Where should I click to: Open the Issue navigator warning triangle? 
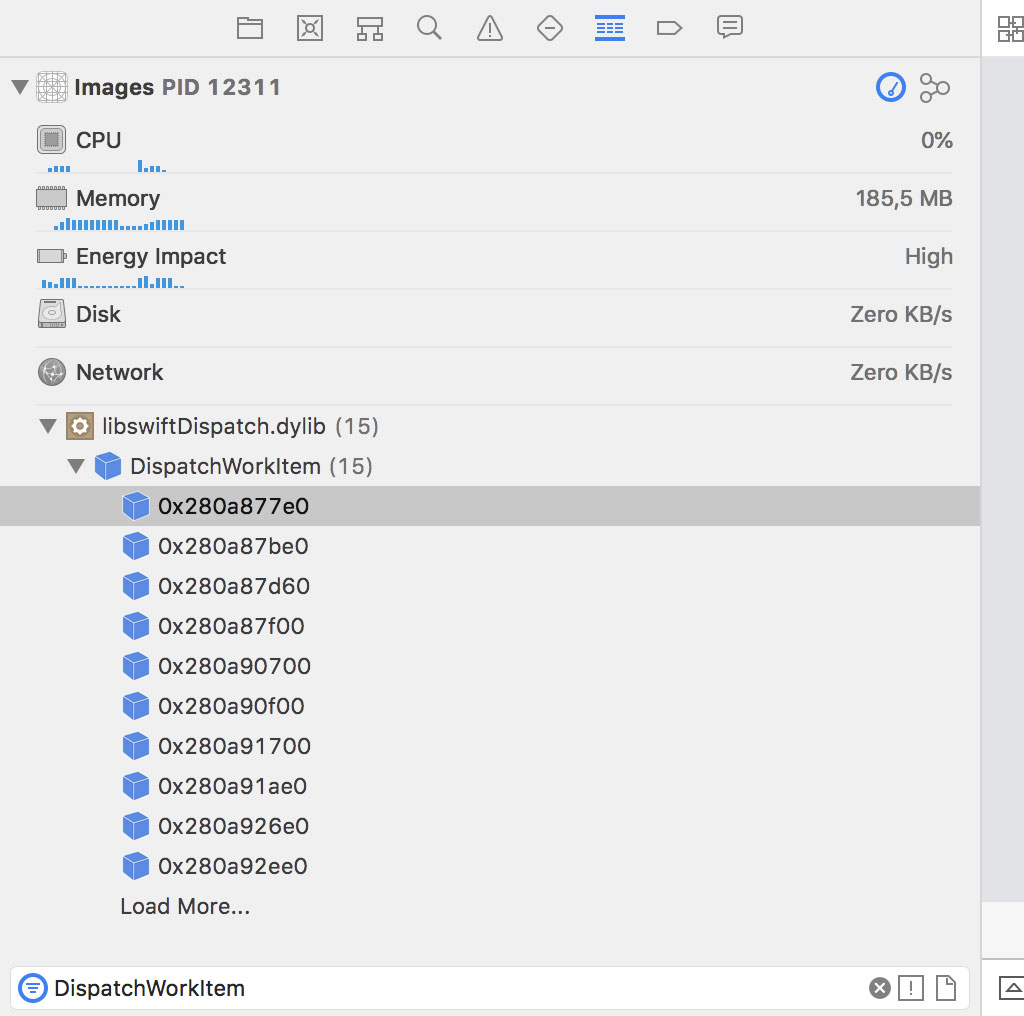coord(489,27)
